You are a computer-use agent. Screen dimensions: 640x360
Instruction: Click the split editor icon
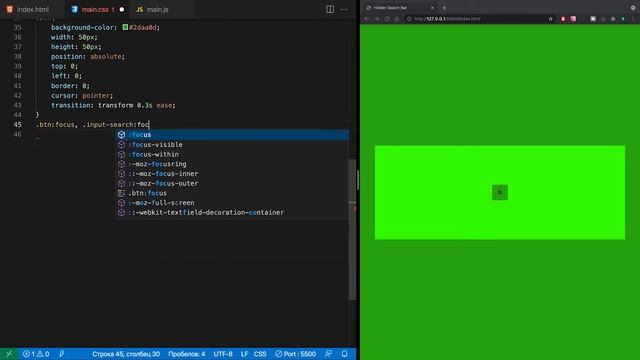pyautogui.click(x=330, y=9)
